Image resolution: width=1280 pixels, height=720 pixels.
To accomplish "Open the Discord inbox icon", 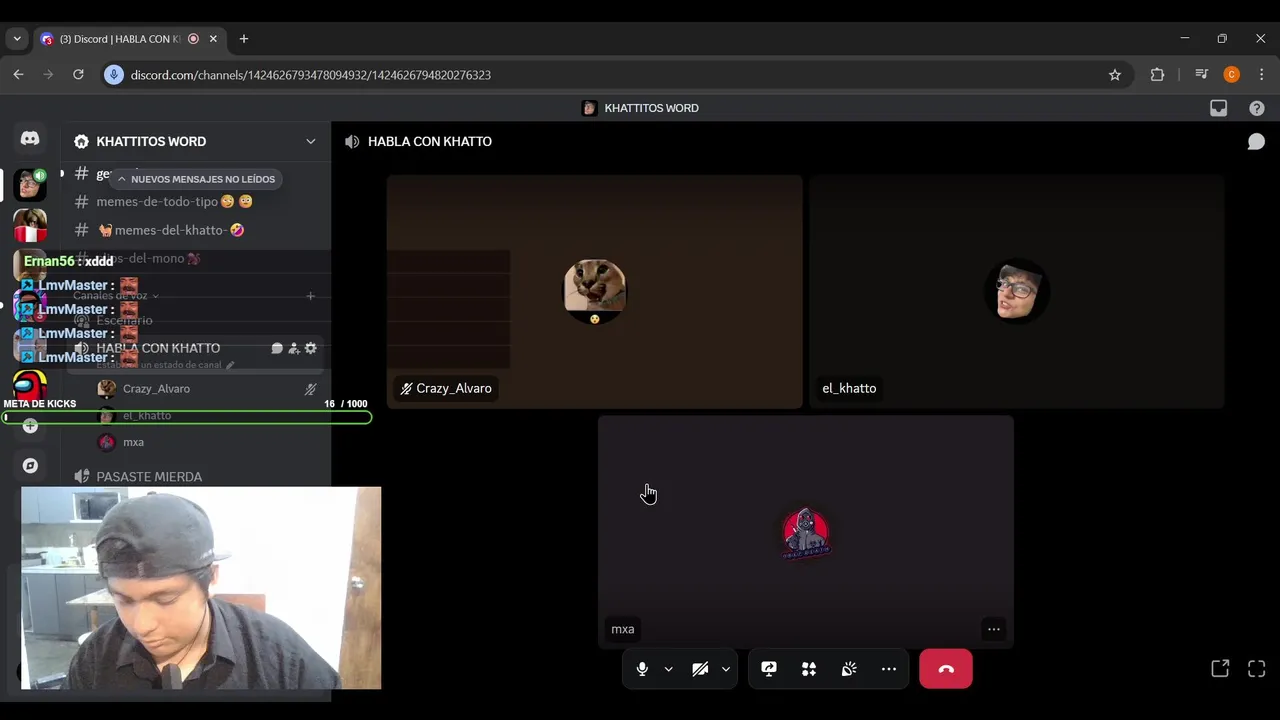I will point(1218,108).
